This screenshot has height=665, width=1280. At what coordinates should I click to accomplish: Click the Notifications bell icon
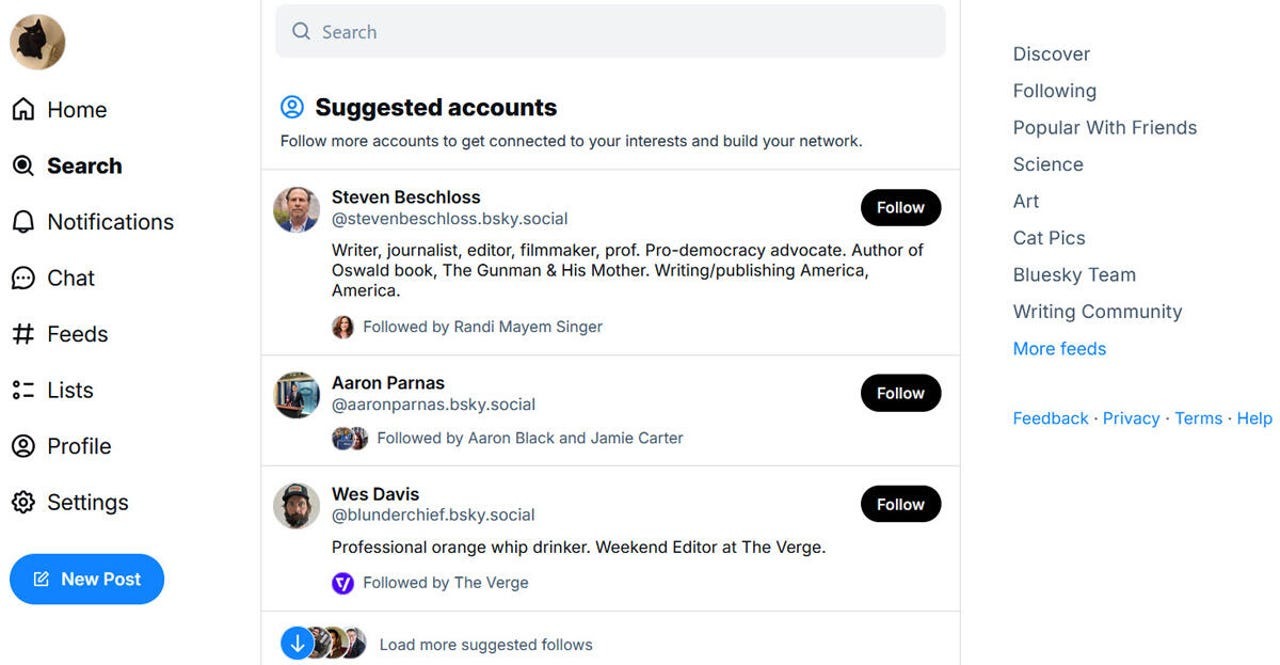pyautogui.click(x=23, y=222)
